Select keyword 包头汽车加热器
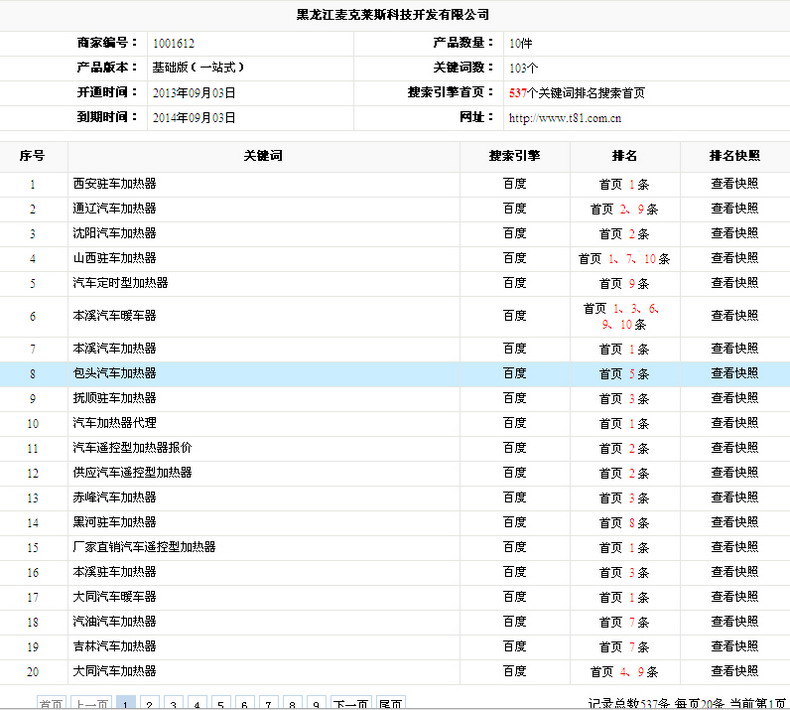Image resolution: width=790 pixels, height=710 pixels. 114,373
